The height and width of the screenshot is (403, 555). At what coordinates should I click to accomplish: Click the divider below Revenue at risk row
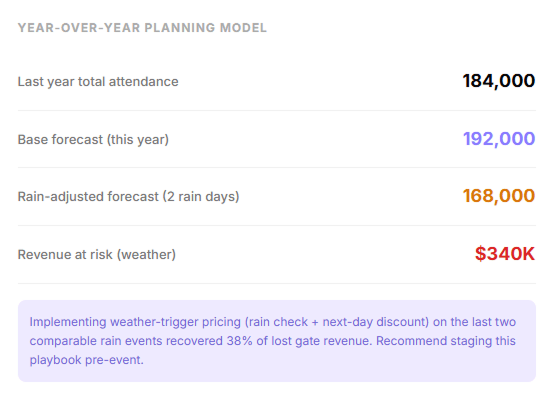[277, 283]
